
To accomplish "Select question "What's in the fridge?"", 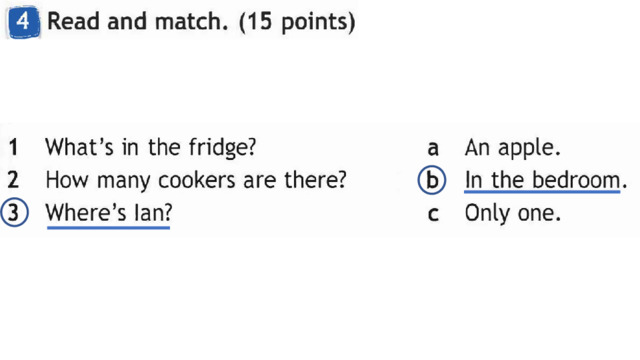I will tap(150, 147).
